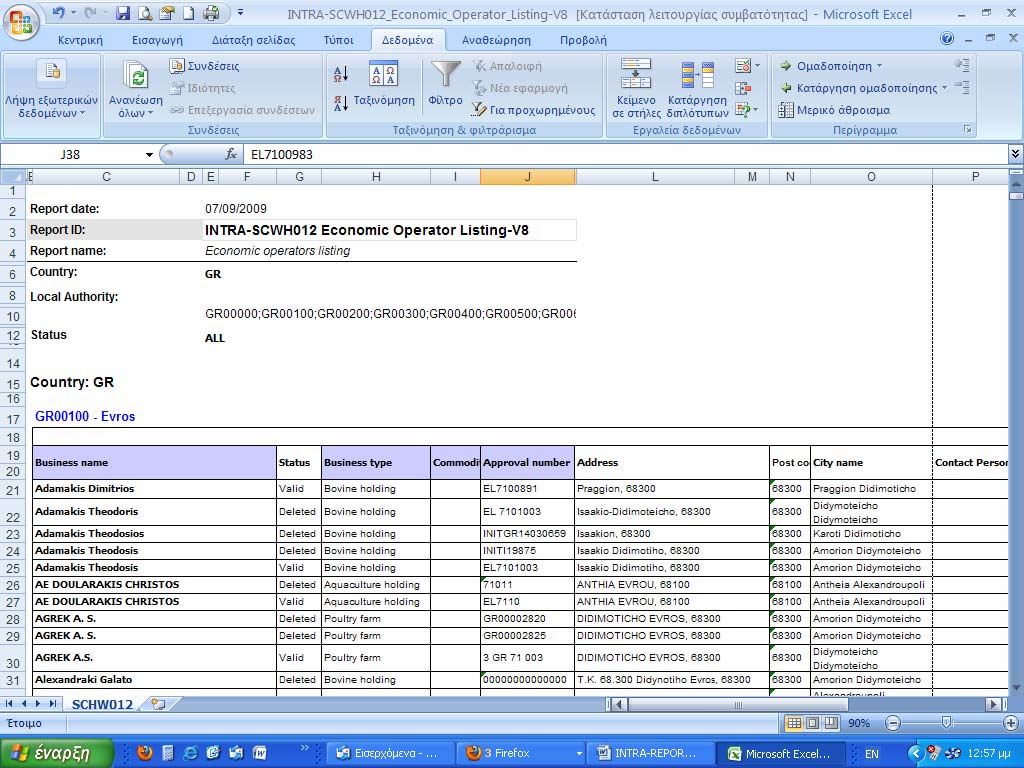Switch to Εισαγωγή (Insert) tab
1024x768 pixels.
click(157, 40)
